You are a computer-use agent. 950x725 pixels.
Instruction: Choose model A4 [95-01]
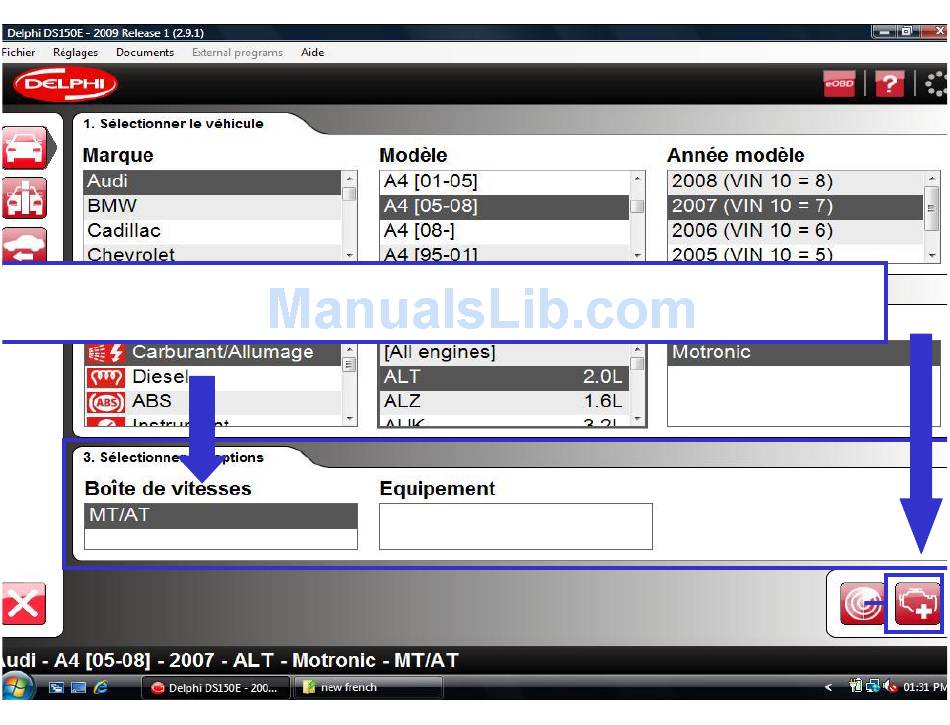(x=504, y=253)
